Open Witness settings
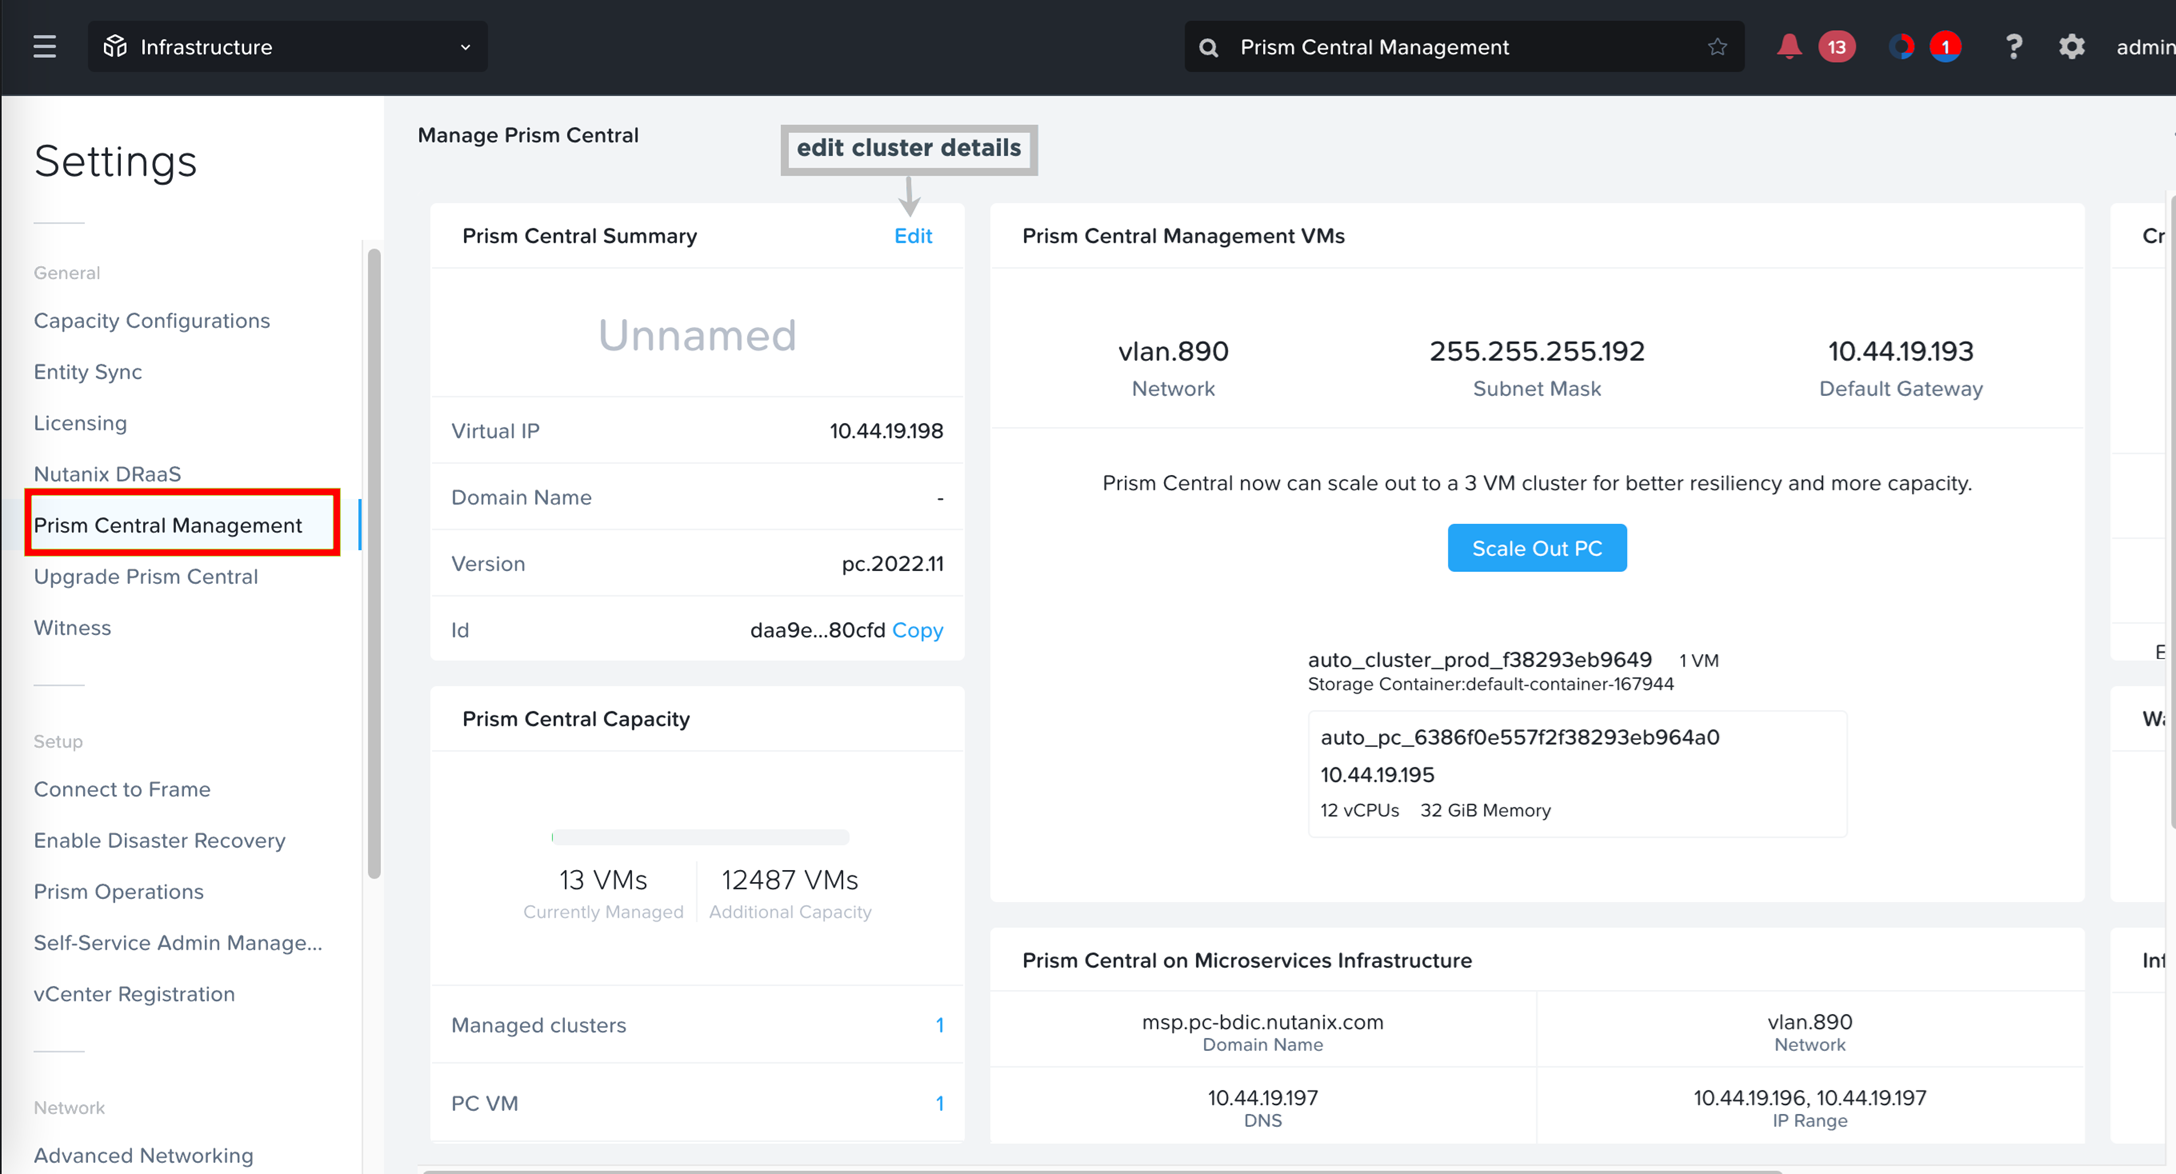 click(72, 628)
